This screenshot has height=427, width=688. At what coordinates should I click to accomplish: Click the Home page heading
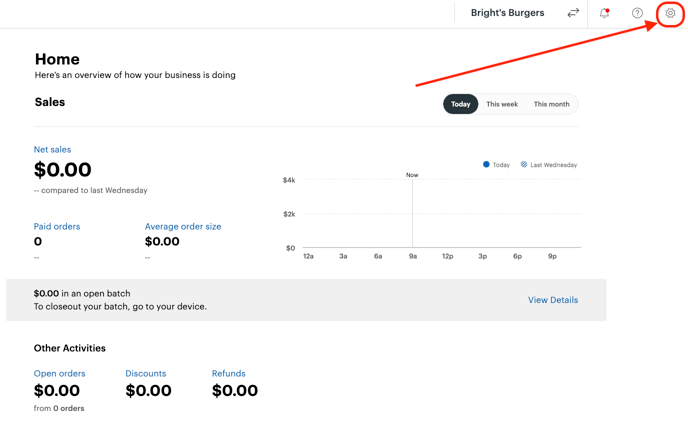point(57,59)
